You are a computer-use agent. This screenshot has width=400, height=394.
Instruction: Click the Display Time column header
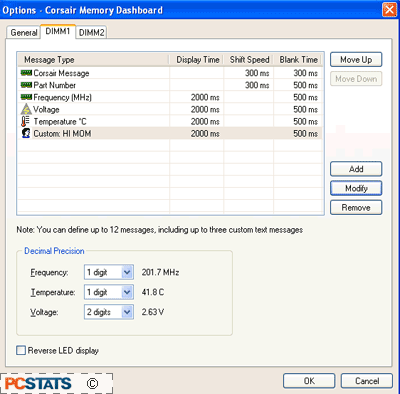197,60
